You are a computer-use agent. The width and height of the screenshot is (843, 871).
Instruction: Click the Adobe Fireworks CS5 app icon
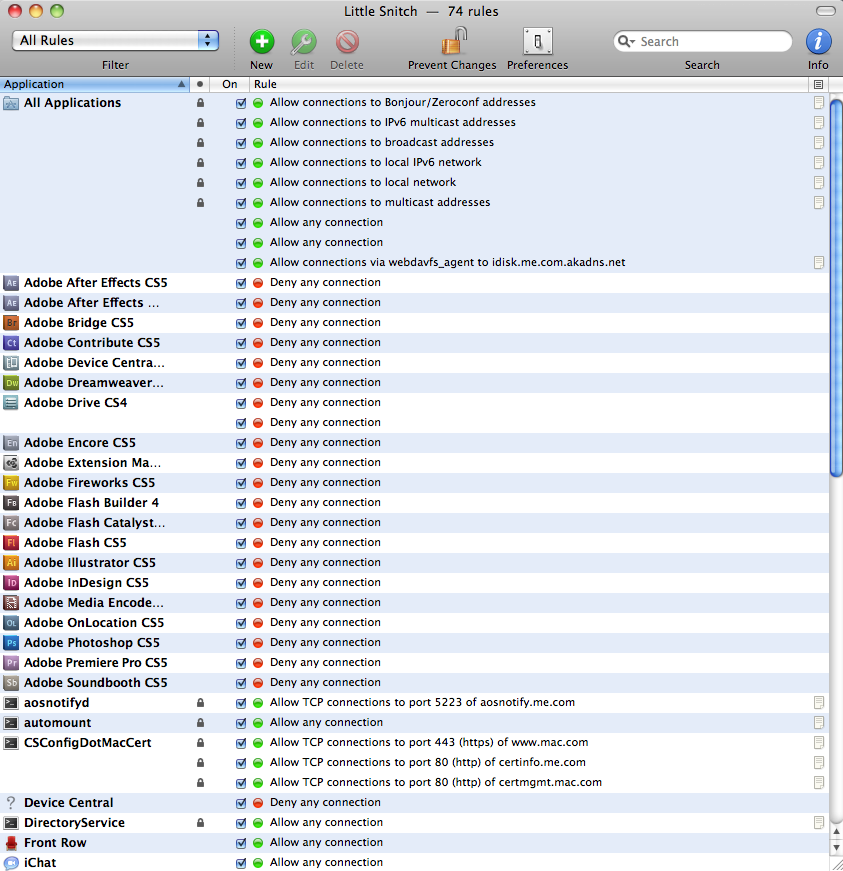coord(11,483)
